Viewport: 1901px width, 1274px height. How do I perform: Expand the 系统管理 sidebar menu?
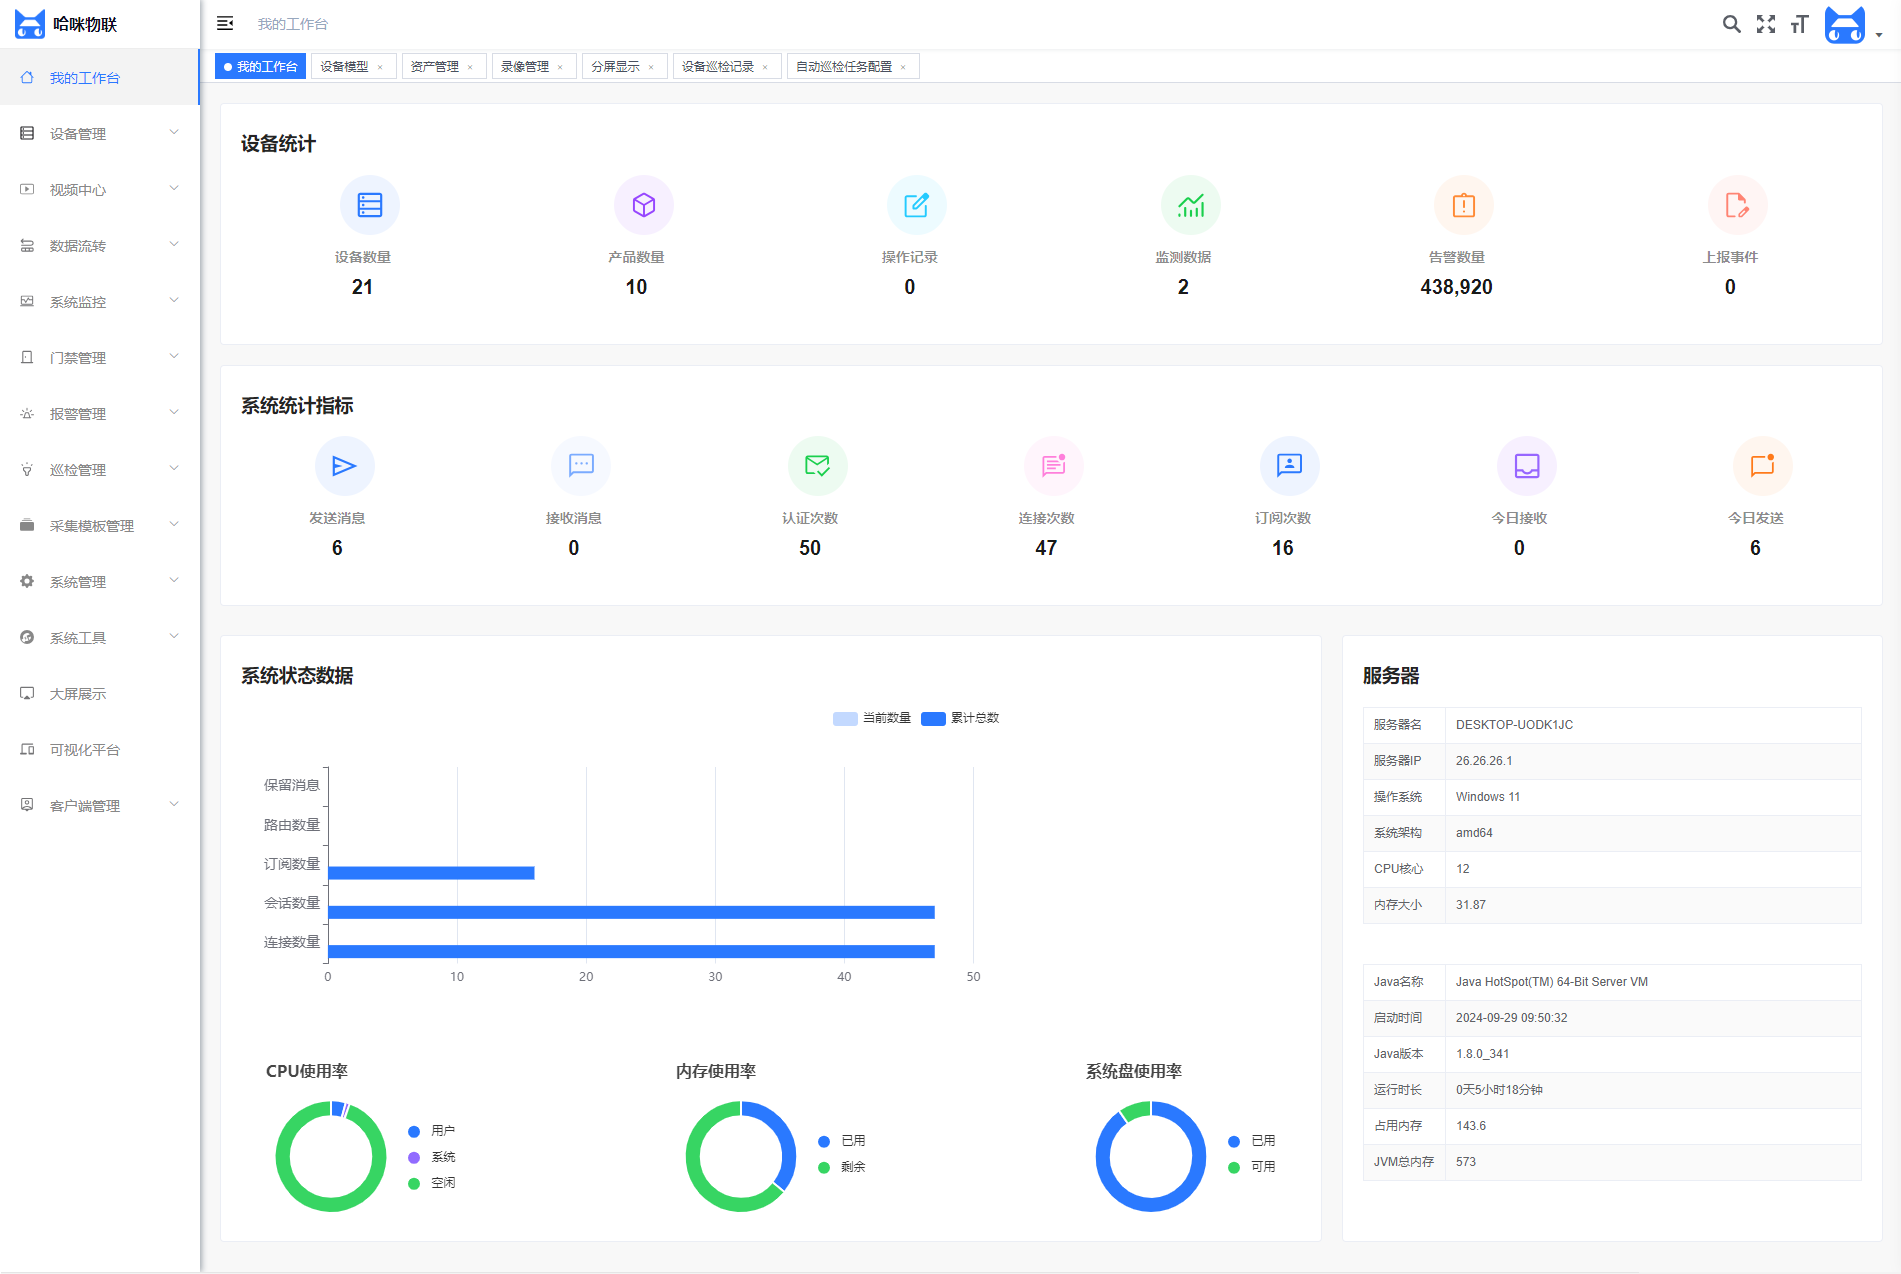99,581
